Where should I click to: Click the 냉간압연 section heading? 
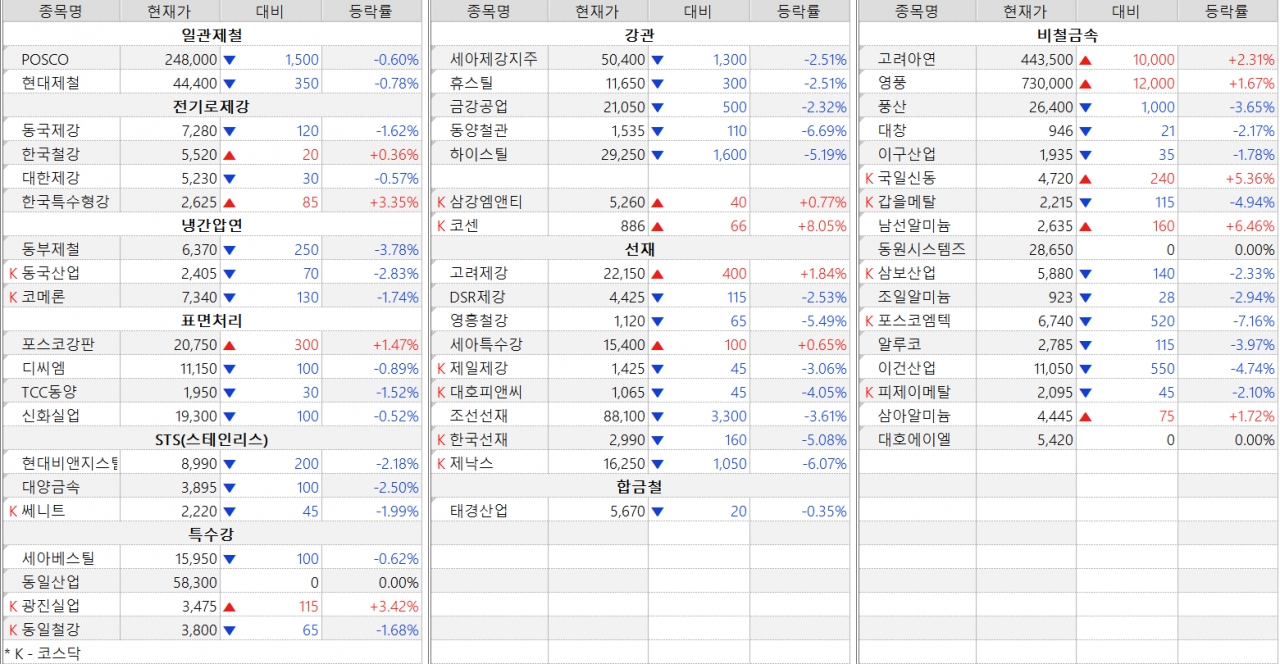pyautogui.click(x=212, y=225)
